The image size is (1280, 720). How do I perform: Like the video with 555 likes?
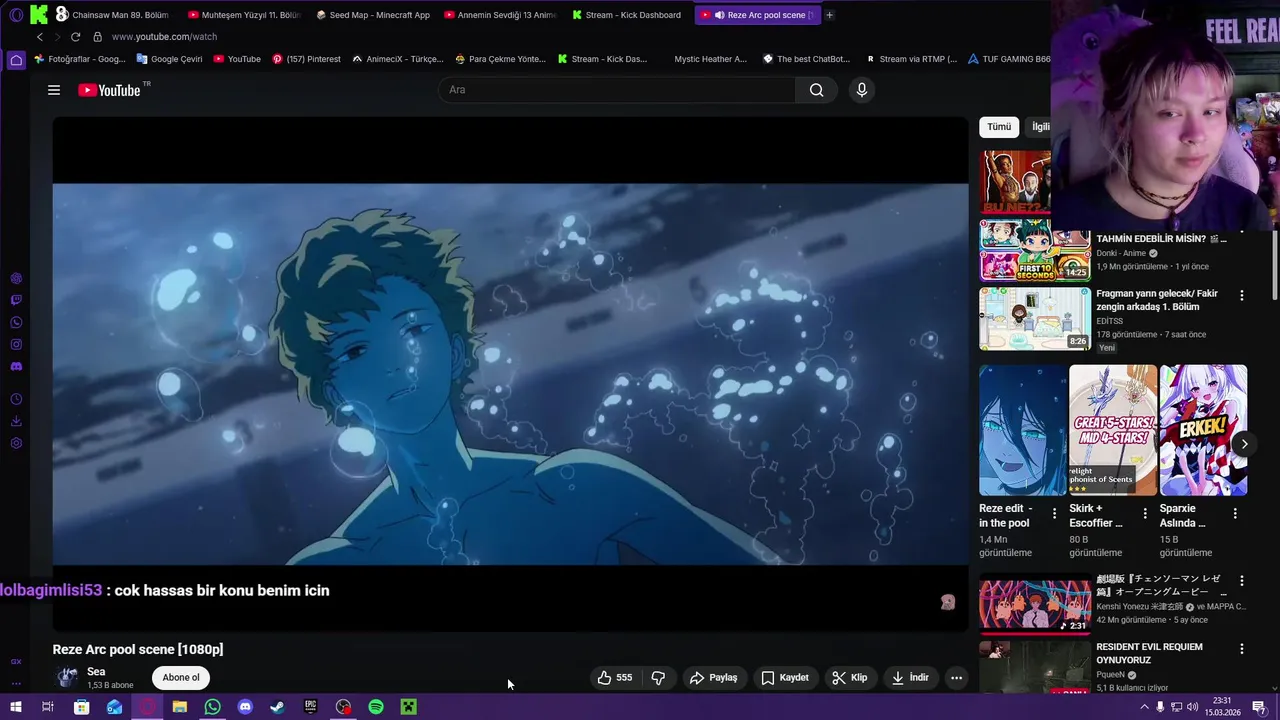point(615,678)
